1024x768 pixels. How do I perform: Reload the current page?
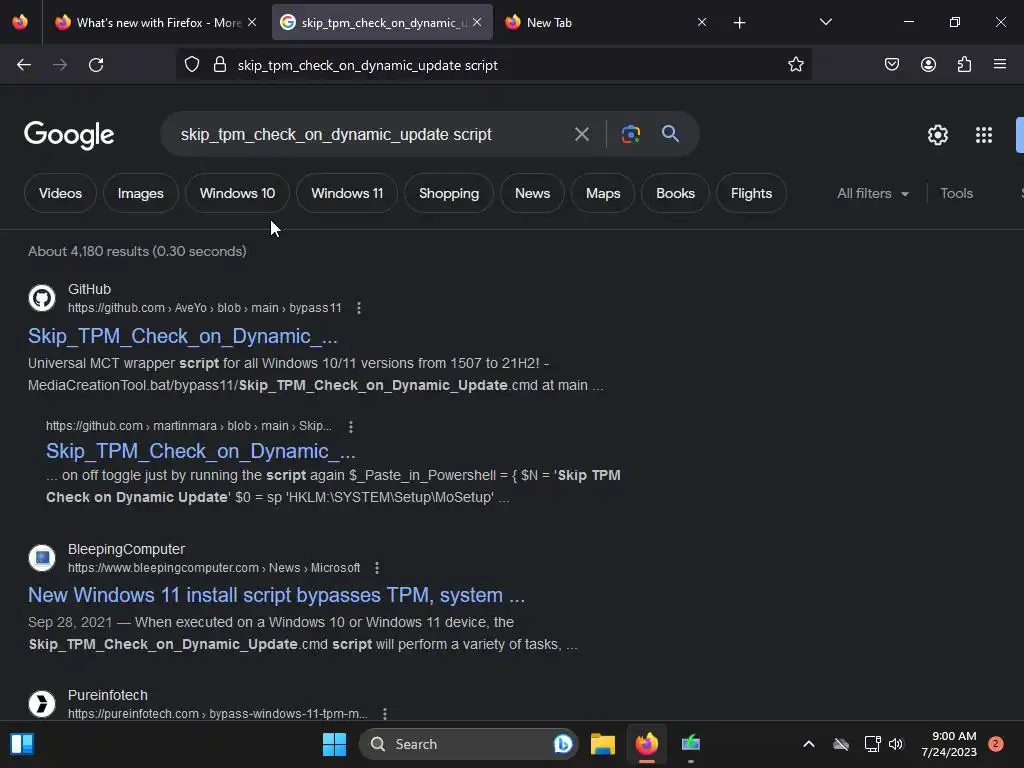(x=96, y=65)
